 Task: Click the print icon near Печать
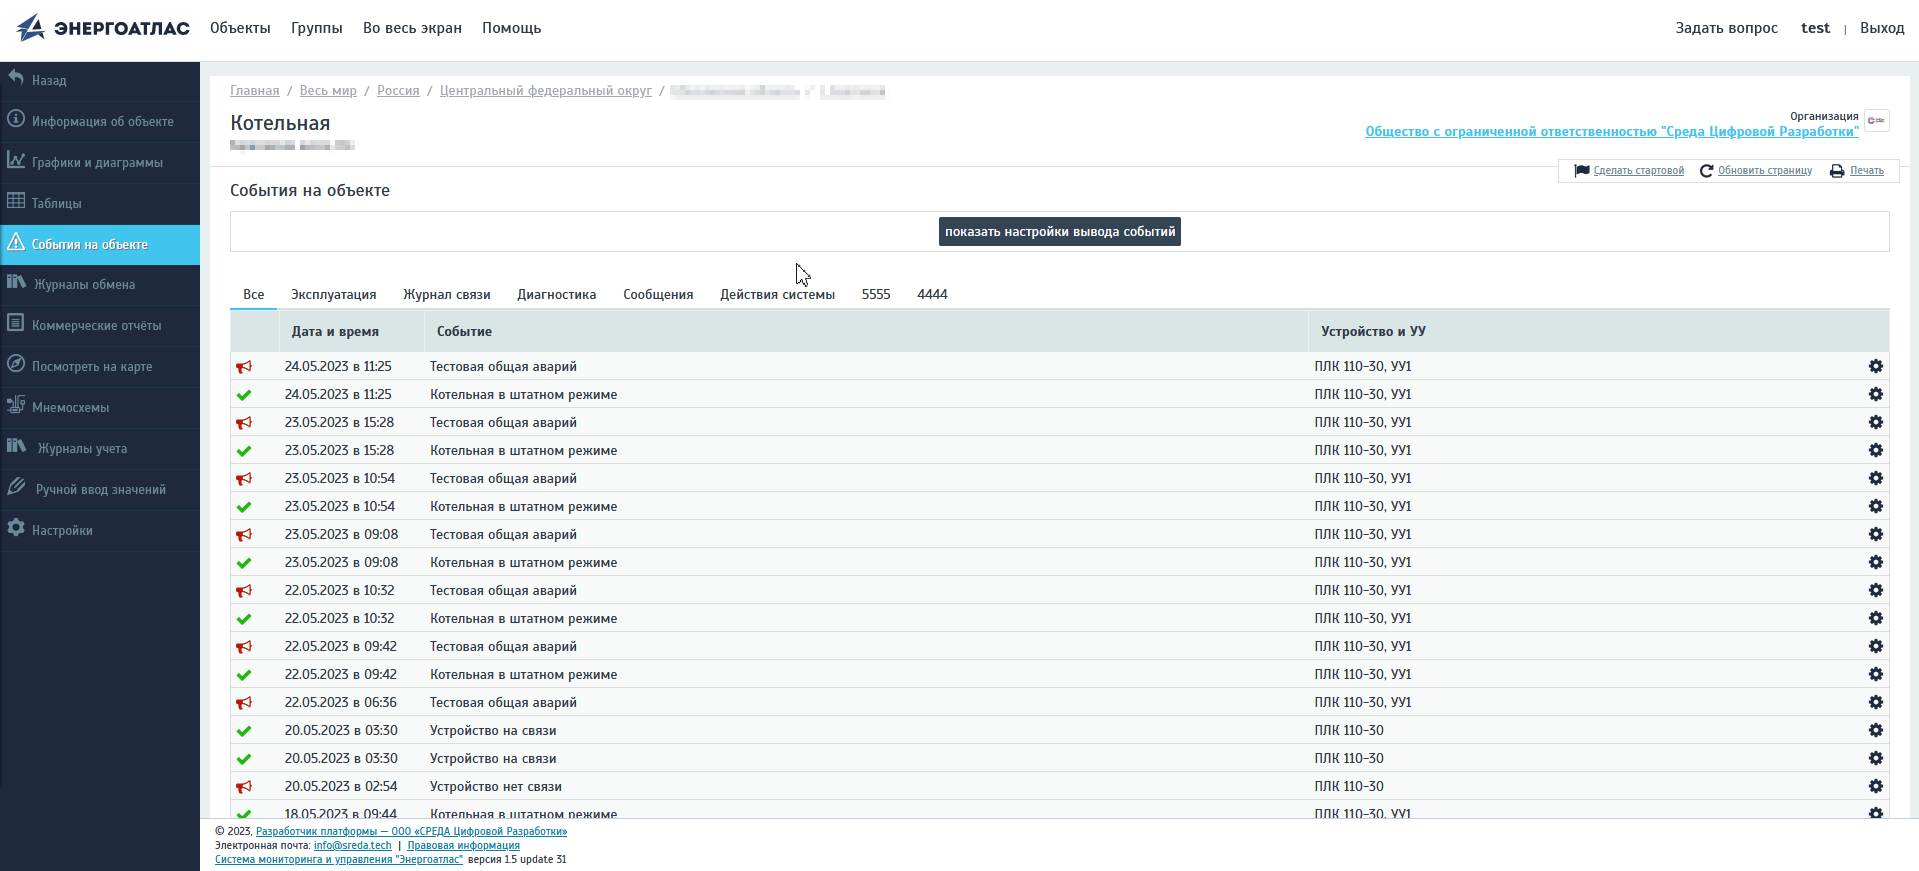pos(1837,171)
